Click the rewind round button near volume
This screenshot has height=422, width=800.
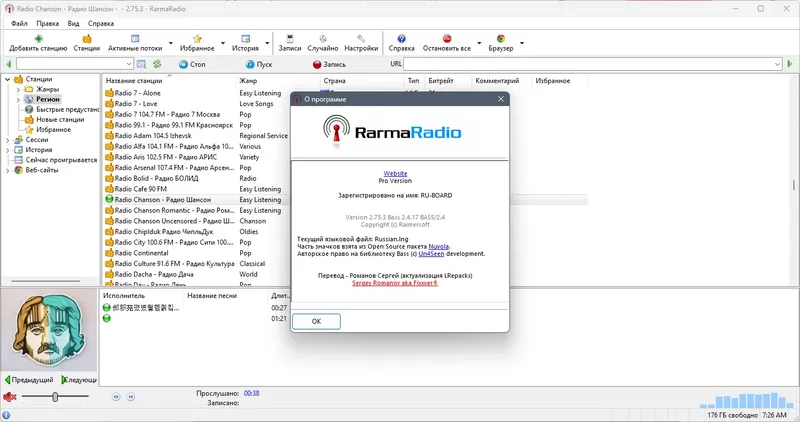(116, 396)
